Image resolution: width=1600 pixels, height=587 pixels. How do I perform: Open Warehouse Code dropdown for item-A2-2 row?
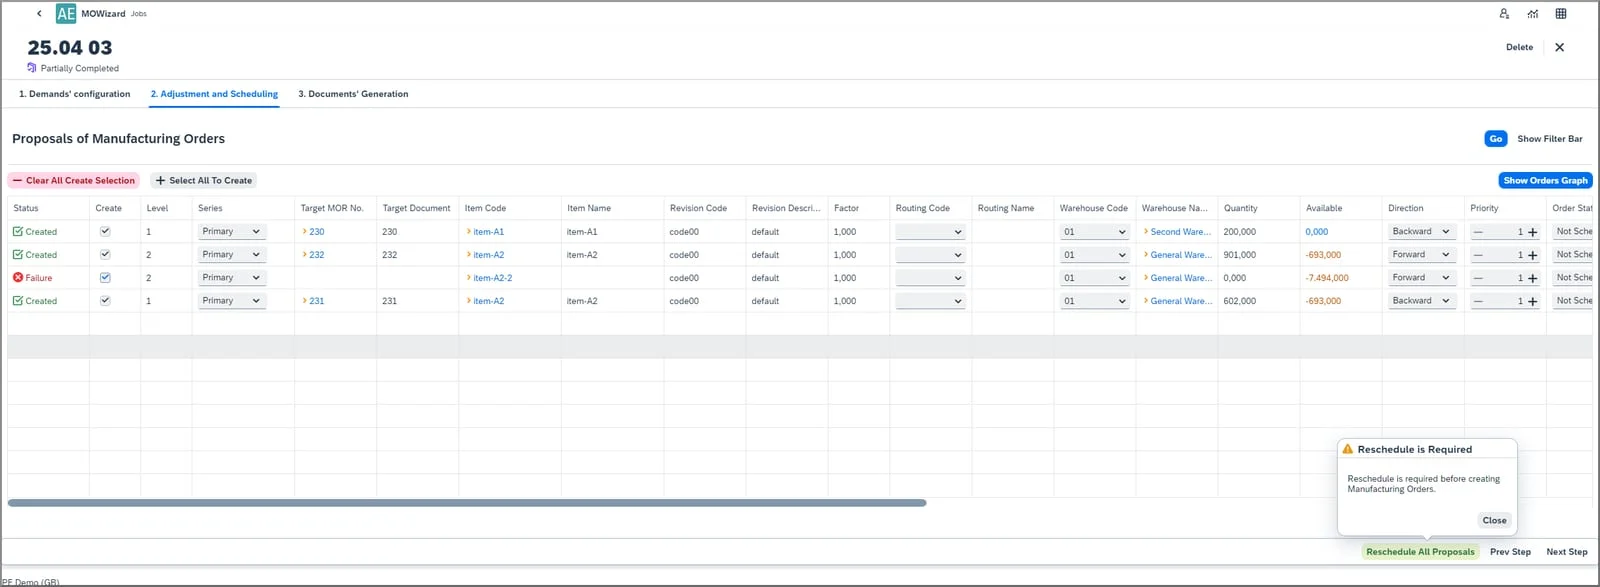click(x=1094, y=278)
